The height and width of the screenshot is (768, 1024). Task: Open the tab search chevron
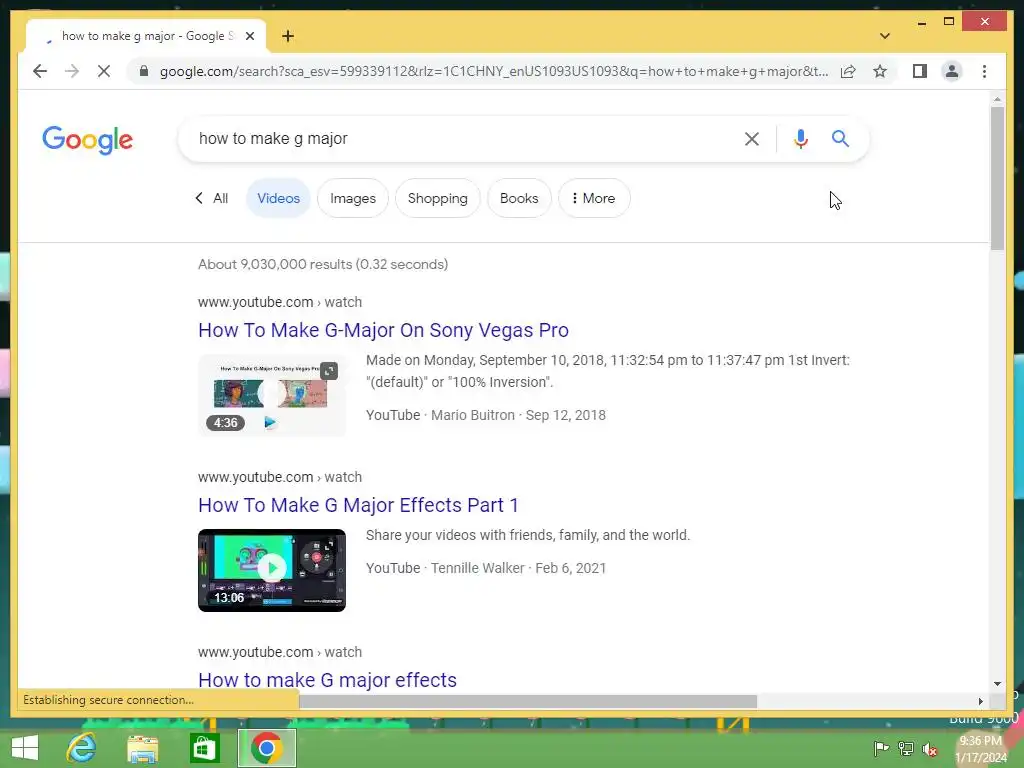pyautogui.click(x=884, y=36)
